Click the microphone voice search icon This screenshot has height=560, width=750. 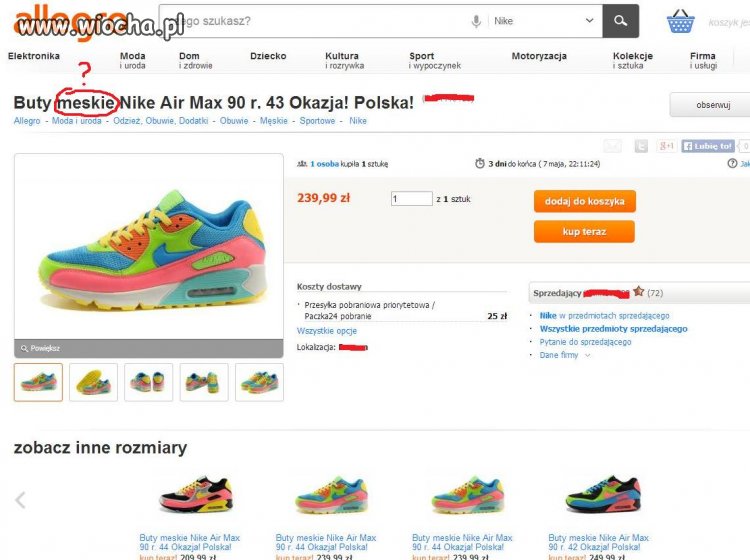(476, 21)
